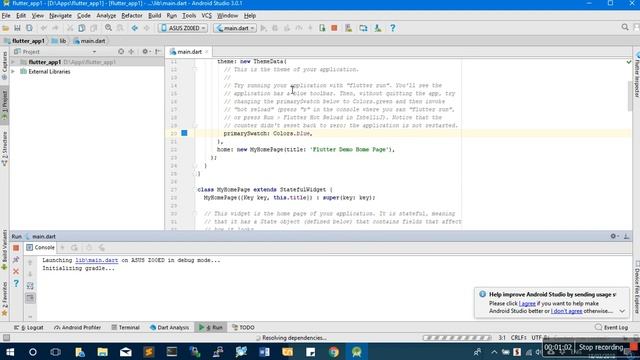Open SDK Manager download icon
640x360 pixels.
(x=378, y=28)
